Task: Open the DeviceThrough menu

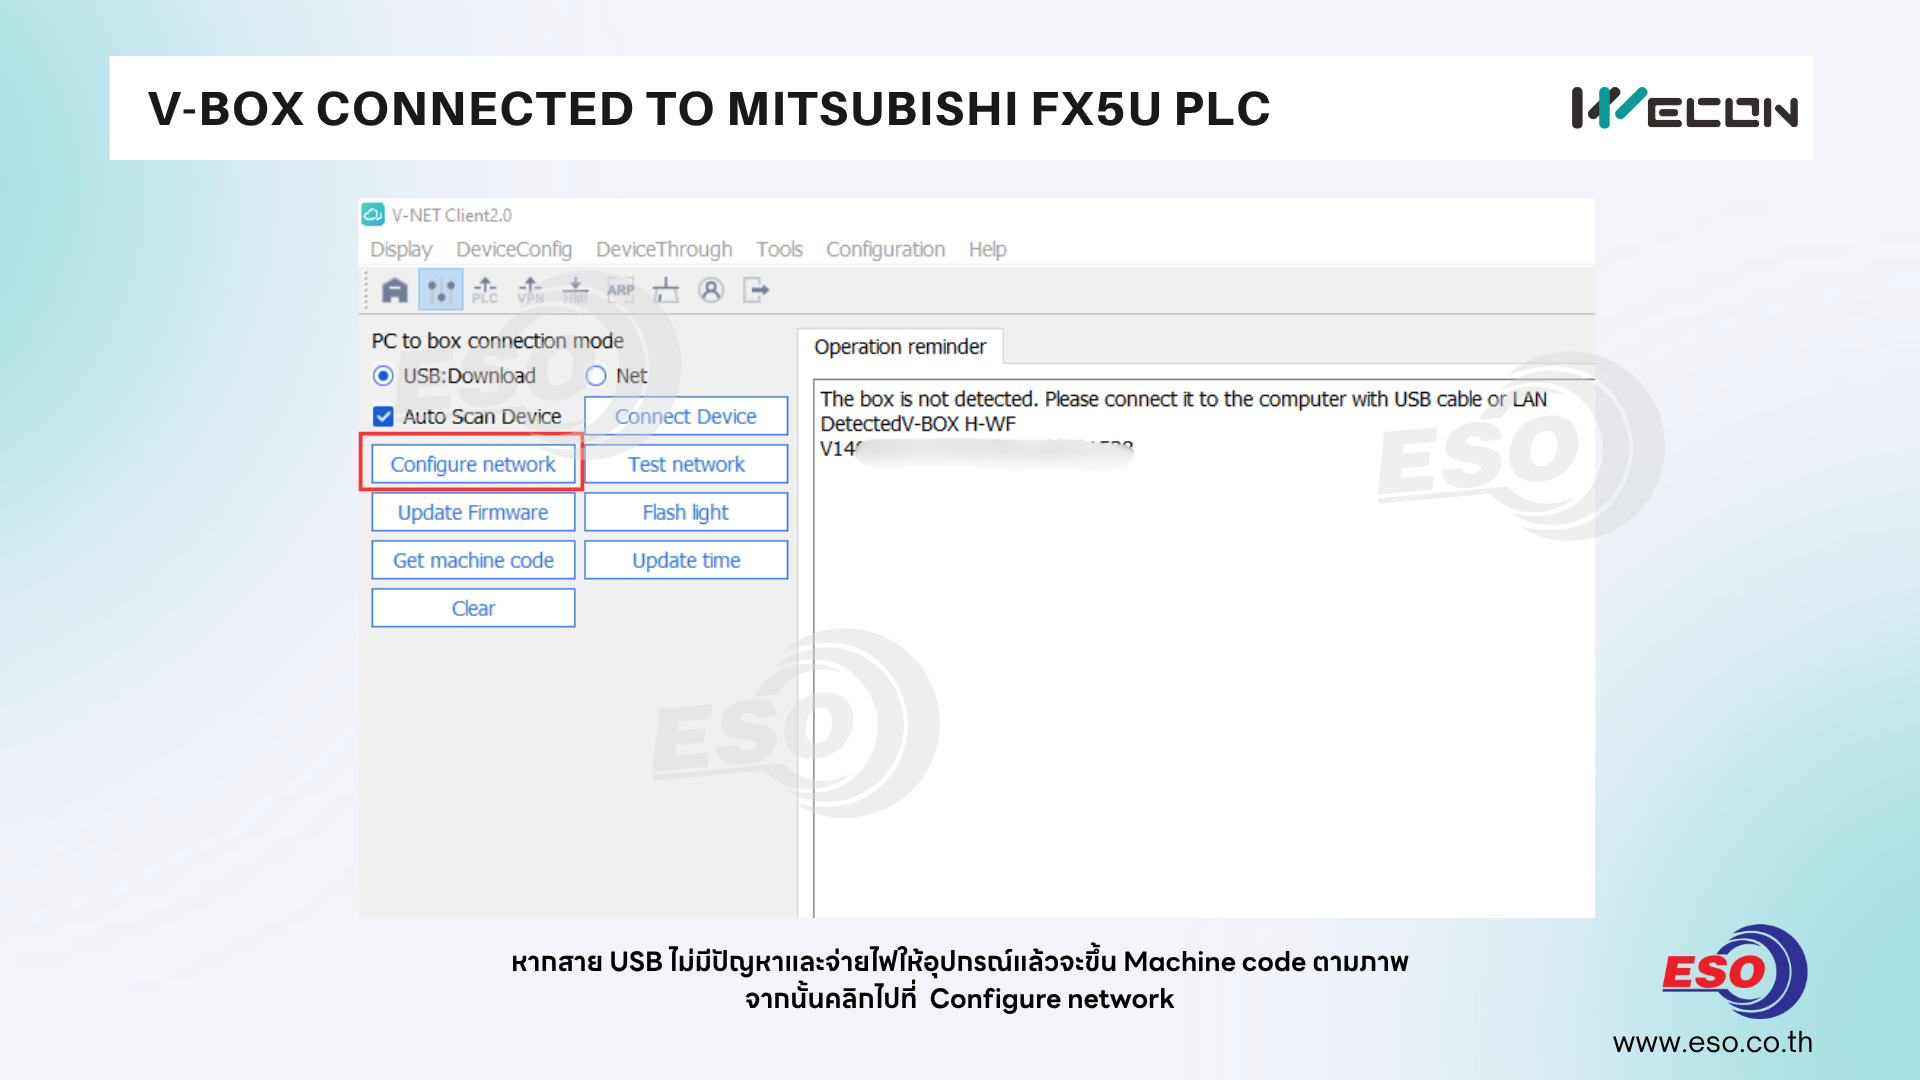Action: pyautogui.click(x=664, y=249)
